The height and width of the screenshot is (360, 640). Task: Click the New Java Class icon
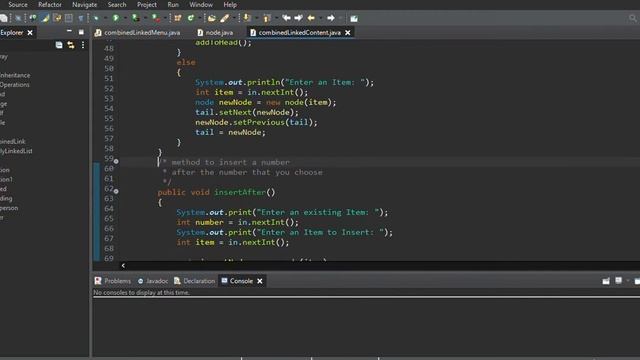point(191,18)
